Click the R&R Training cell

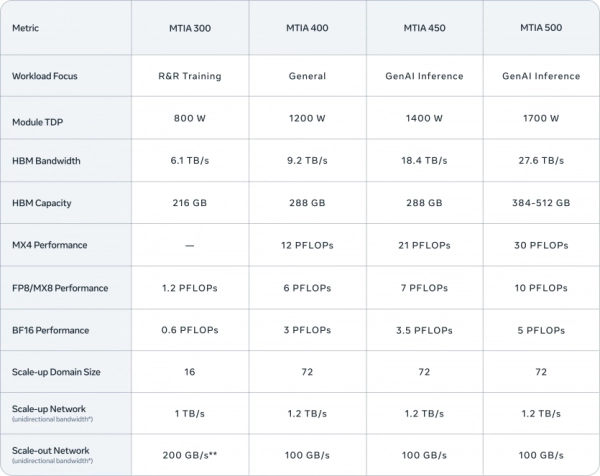point(189,76)
